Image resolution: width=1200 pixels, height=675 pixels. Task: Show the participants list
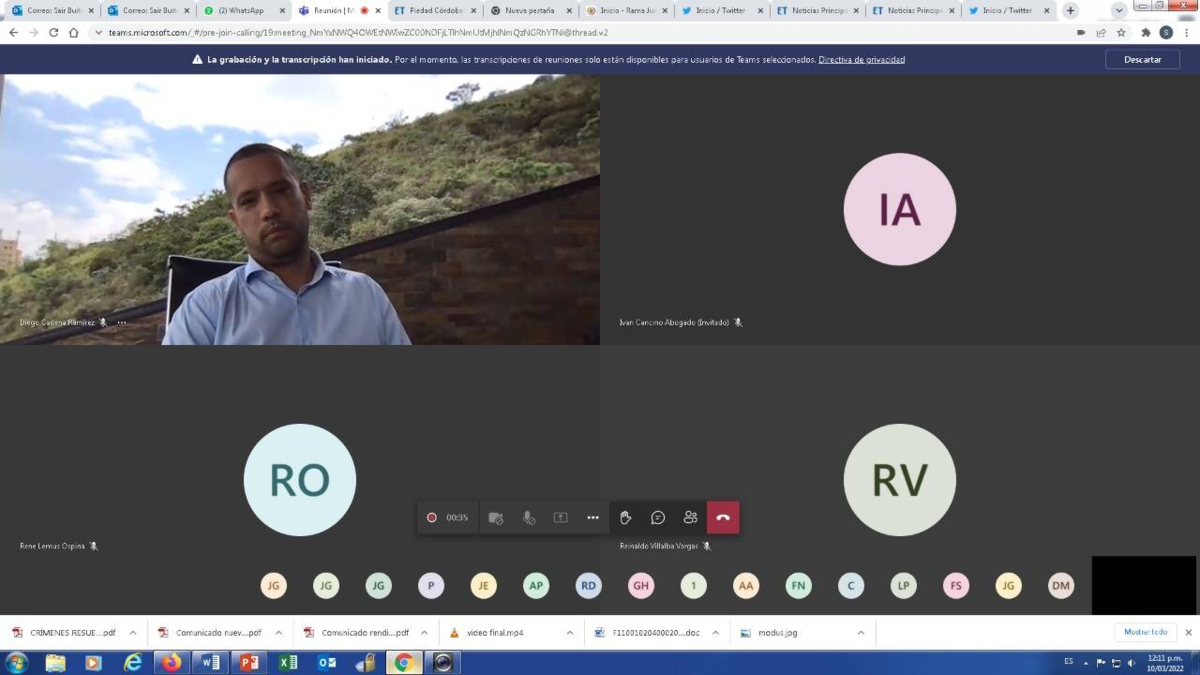690,518
